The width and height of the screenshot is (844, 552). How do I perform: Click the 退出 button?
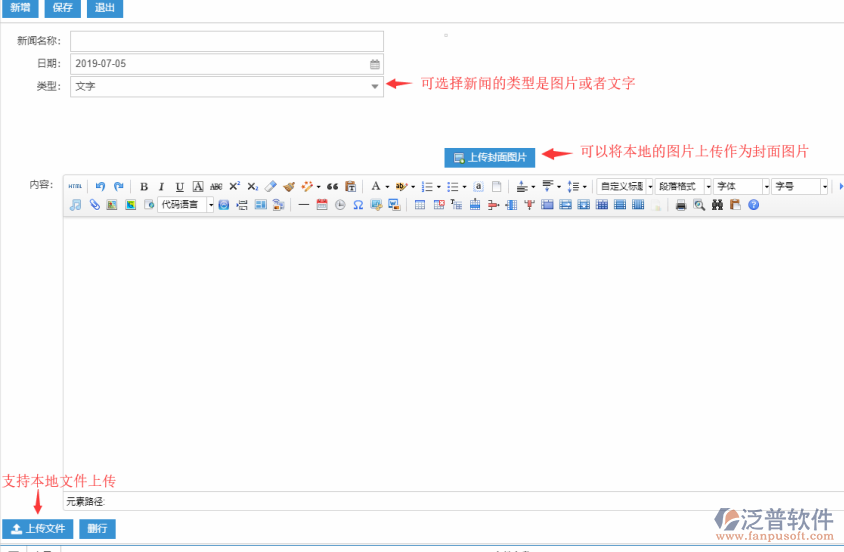tap(105, 8)
